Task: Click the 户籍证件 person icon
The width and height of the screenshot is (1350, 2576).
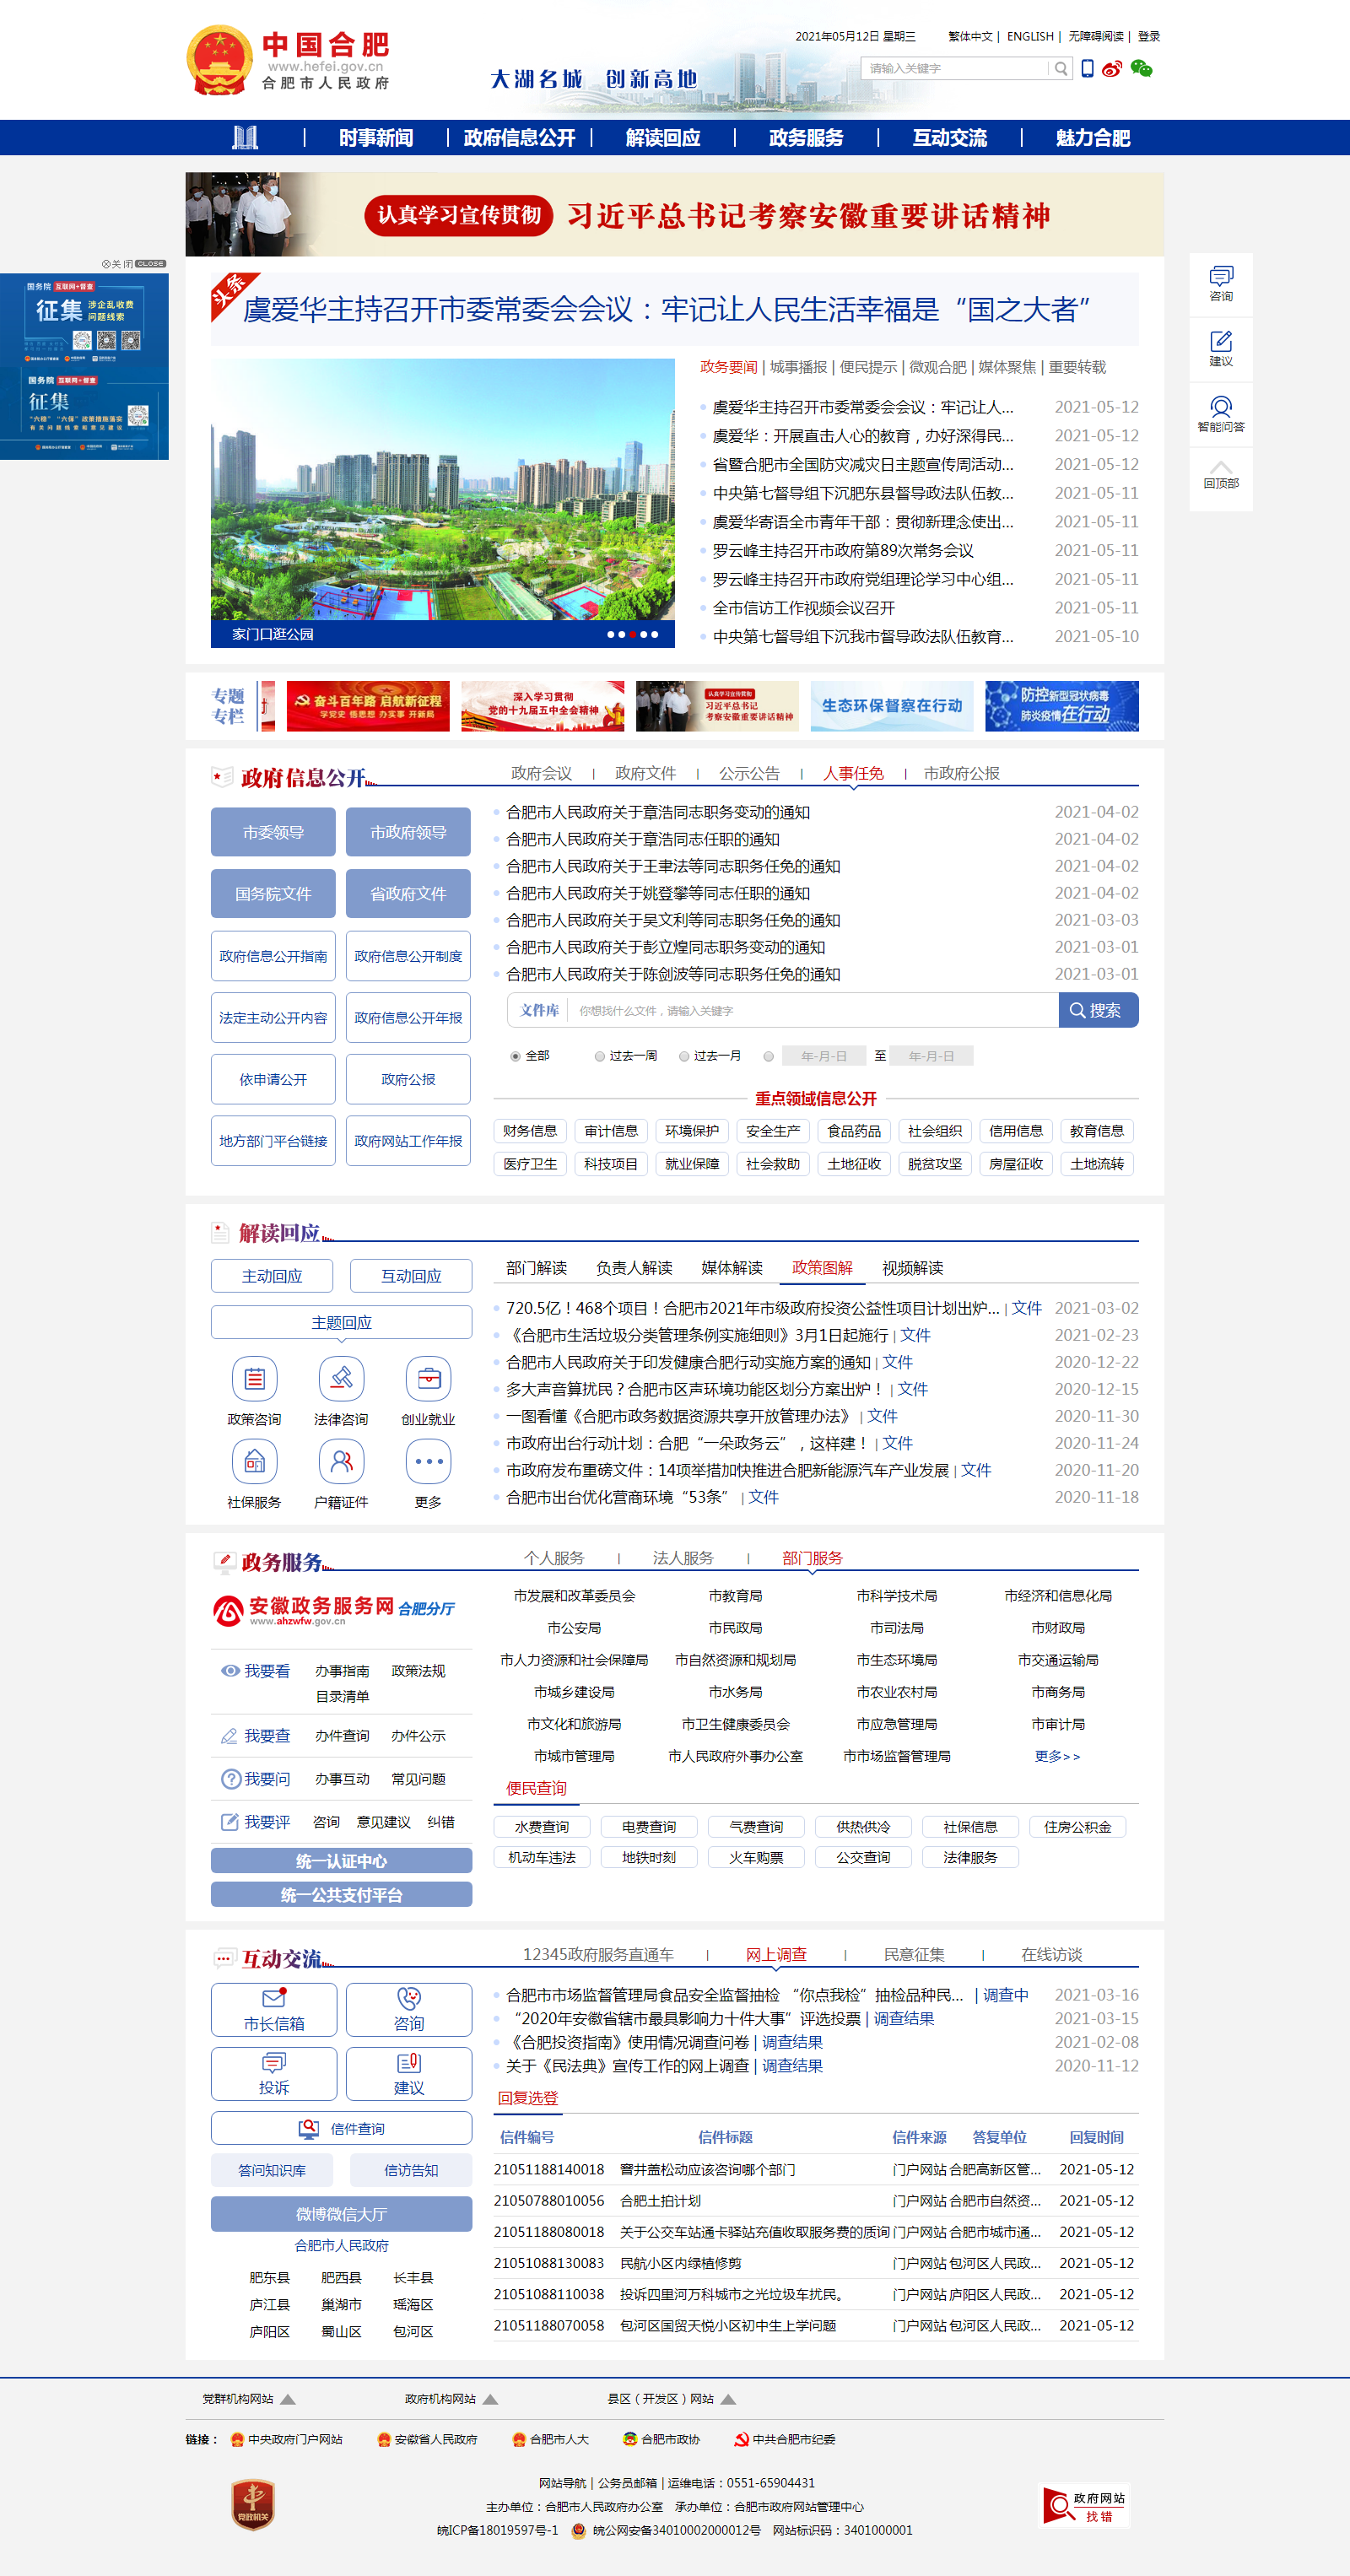Action: 341,1462
